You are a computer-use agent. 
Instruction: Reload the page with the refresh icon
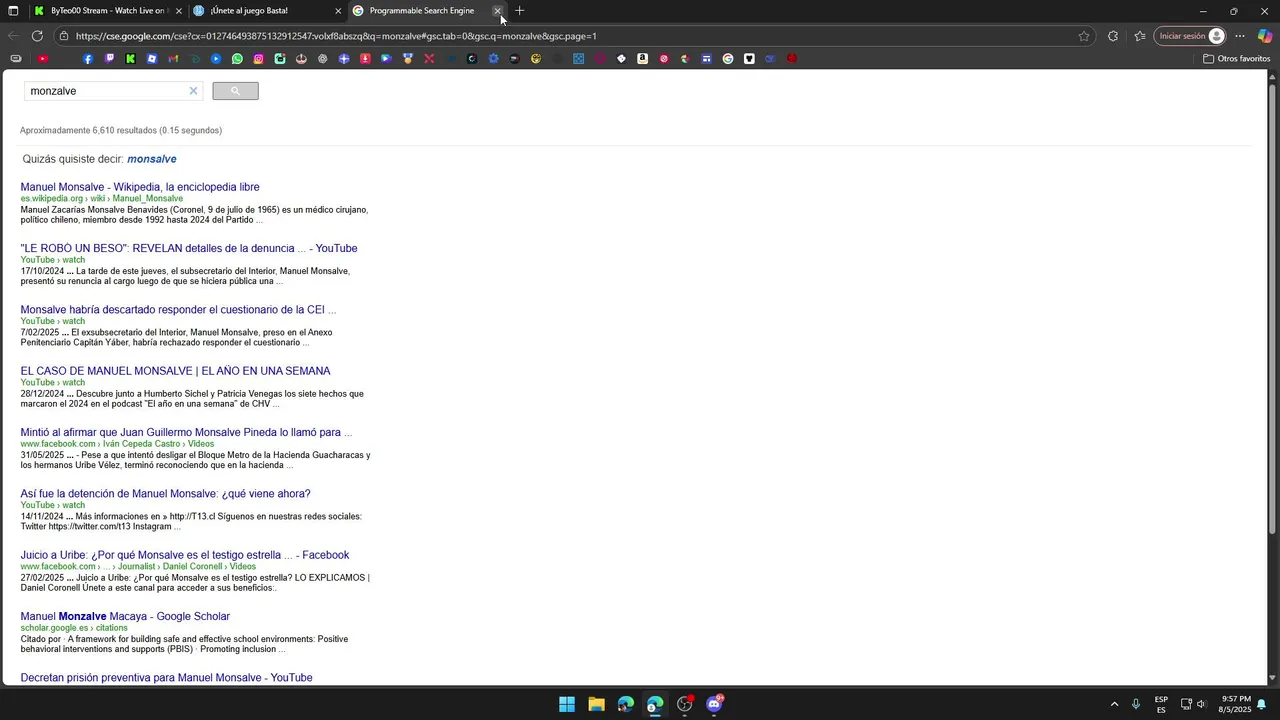(37, 36)
